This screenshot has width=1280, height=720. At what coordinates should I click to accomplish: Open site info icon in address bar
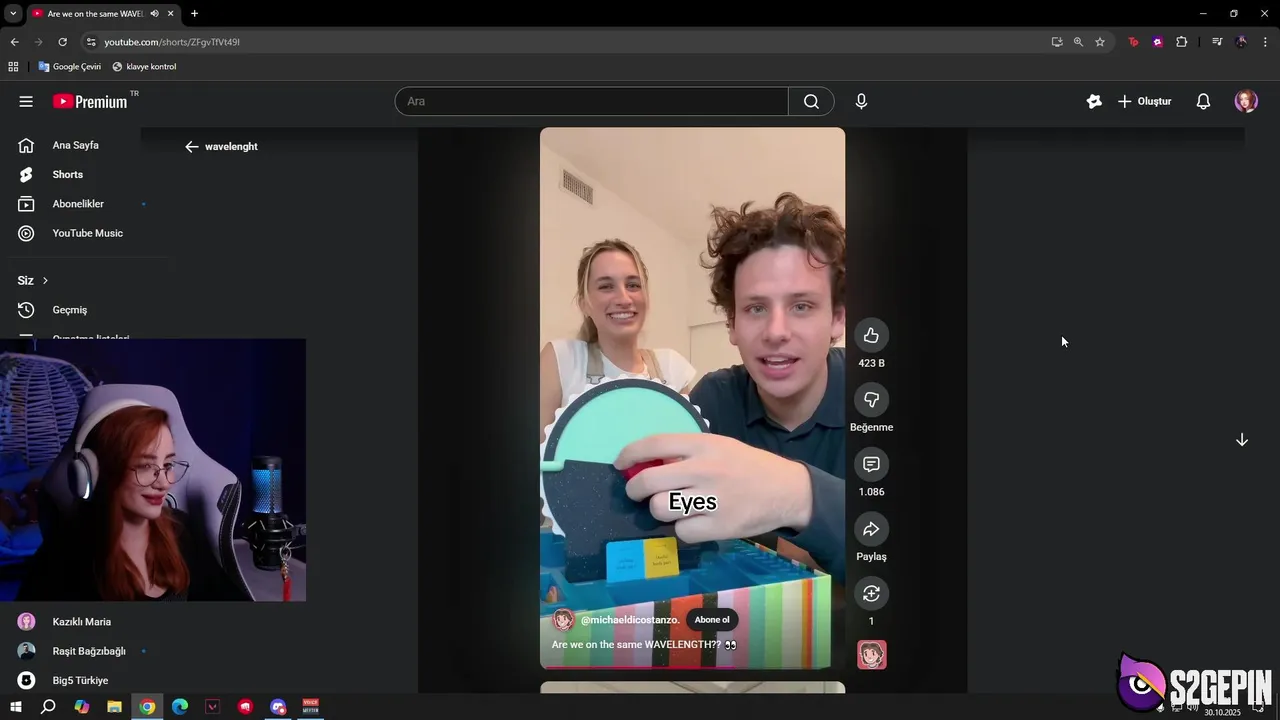(x=91, y=42)
